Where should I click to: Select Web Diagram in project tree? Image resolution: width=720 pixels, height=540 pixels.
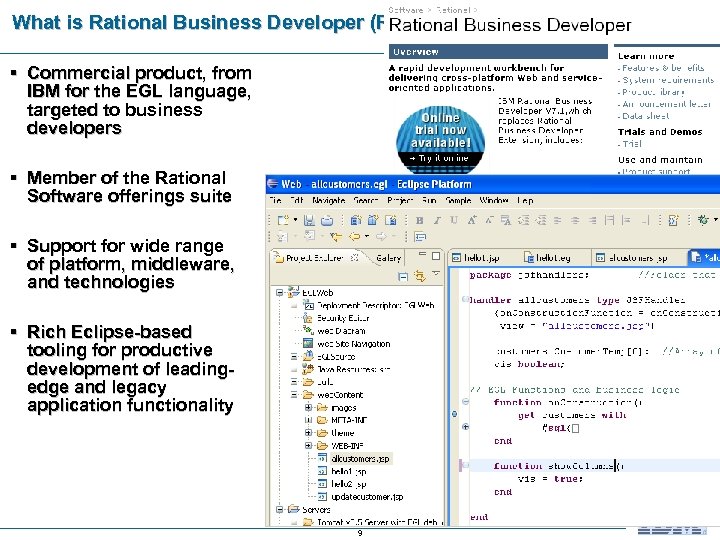341,331
